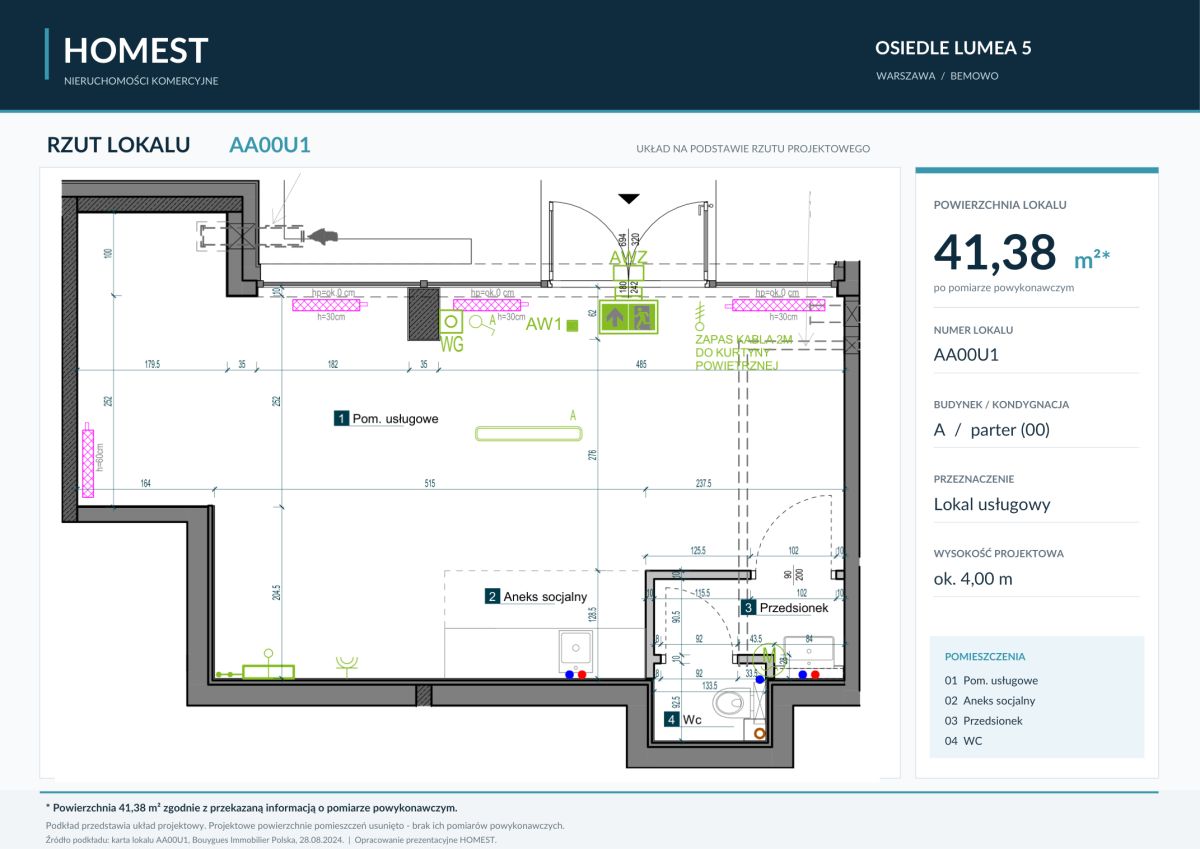Click the 'po pomiarze powykonawczym' caption
The width and height of the screenshot is (1200, 849).
[1003, 287]
